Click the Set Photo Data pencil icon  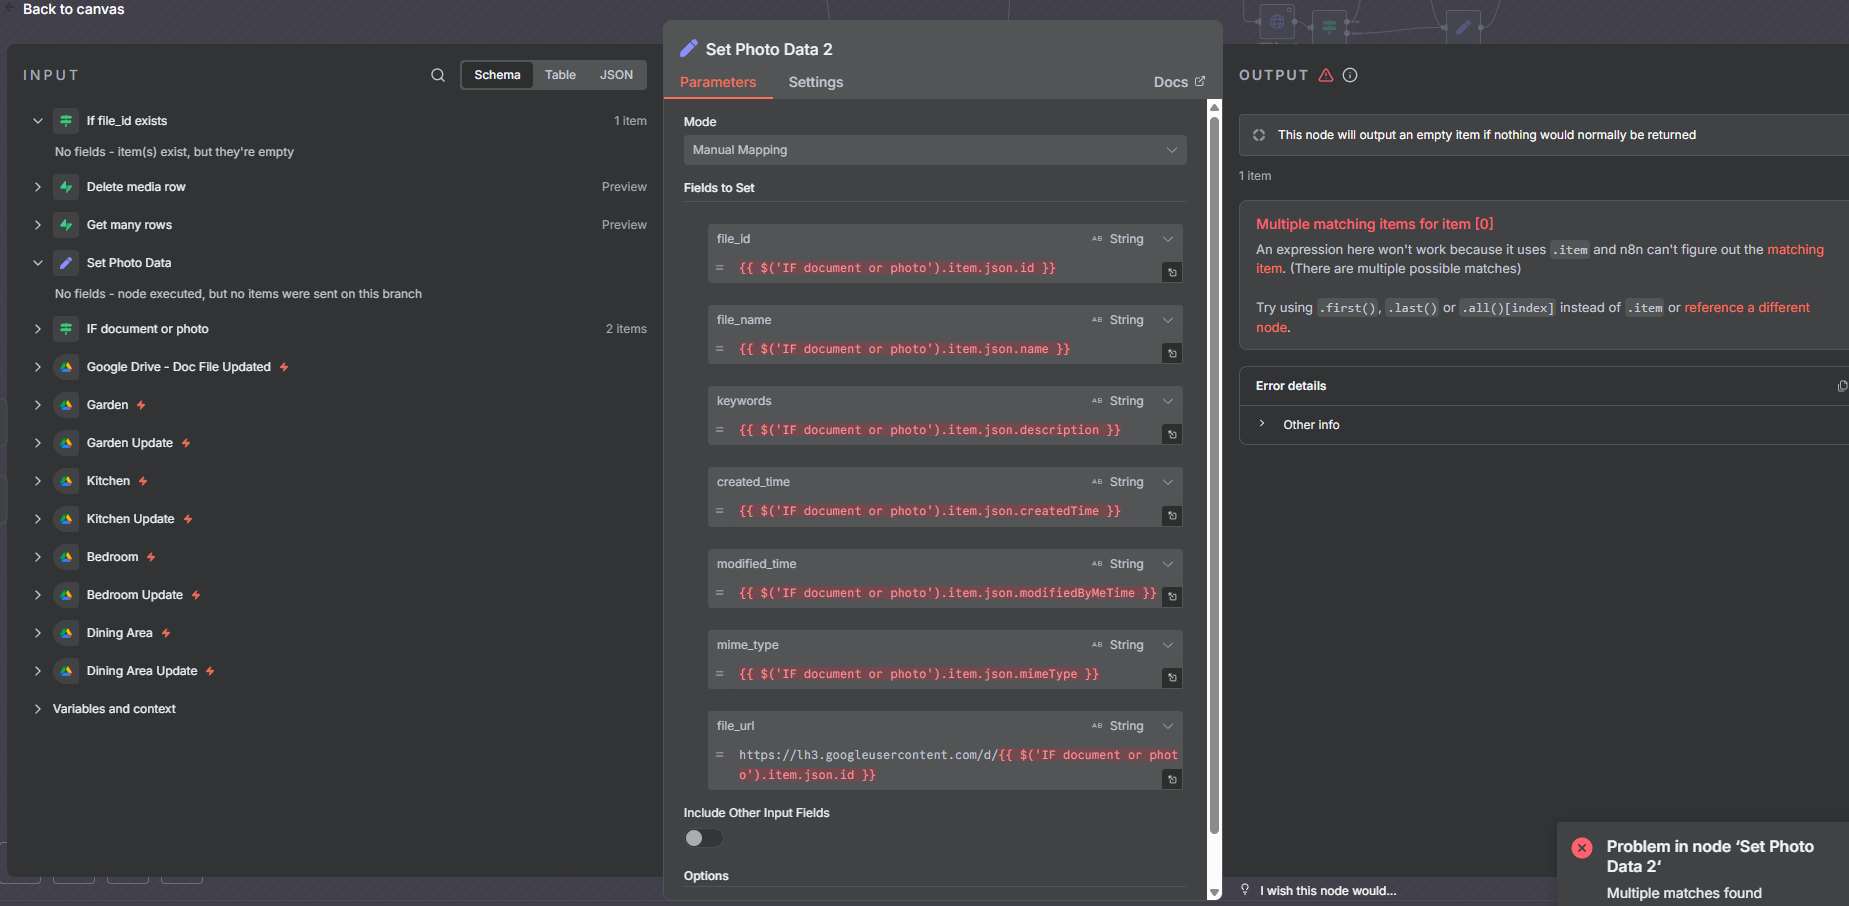[66, 263]
